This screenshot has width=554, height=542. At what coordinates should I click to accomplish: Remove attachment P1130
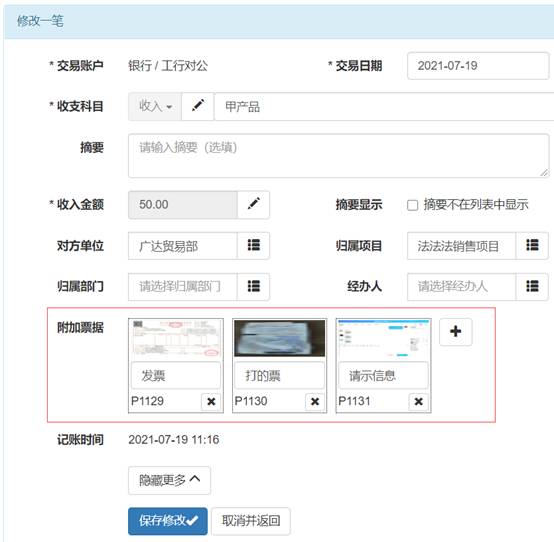(x=315, y=401)
